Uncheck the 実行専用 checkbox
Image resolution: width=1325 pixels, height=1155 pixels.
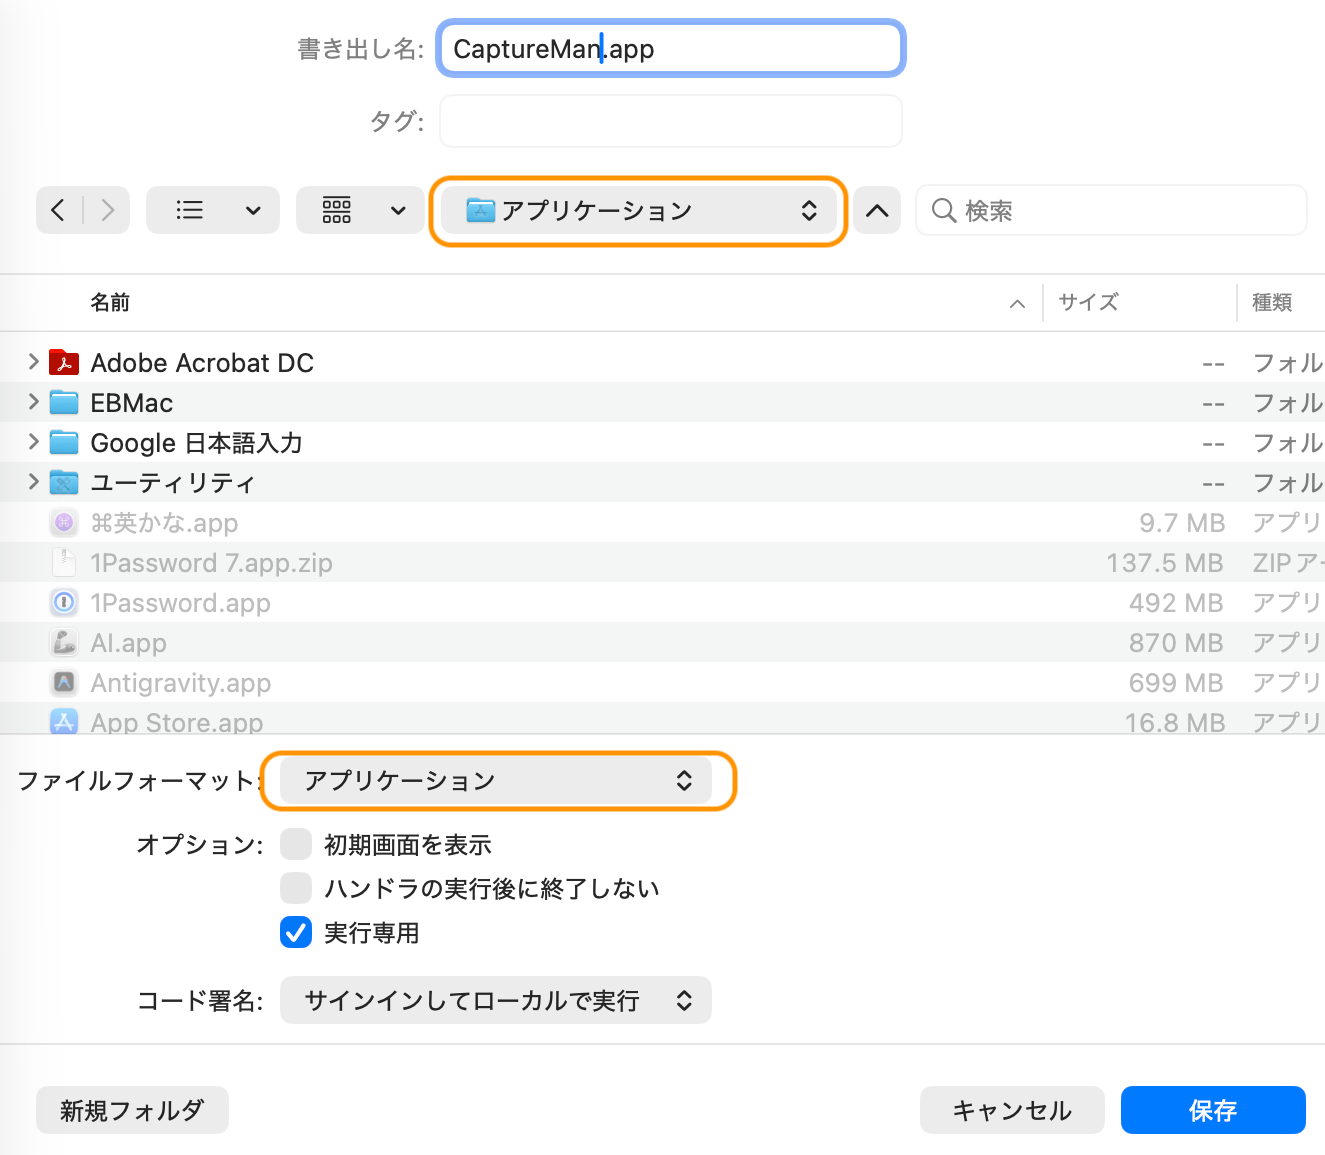point(296,932)
